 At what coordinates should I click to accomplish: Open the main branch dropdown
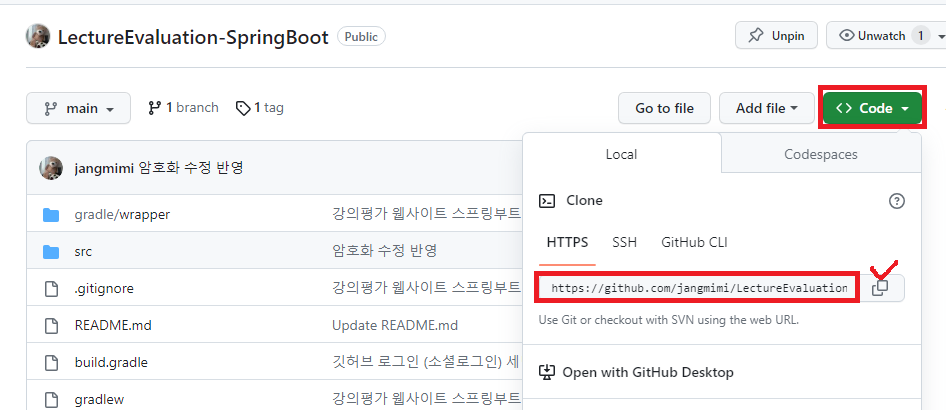tap(78, 109)
